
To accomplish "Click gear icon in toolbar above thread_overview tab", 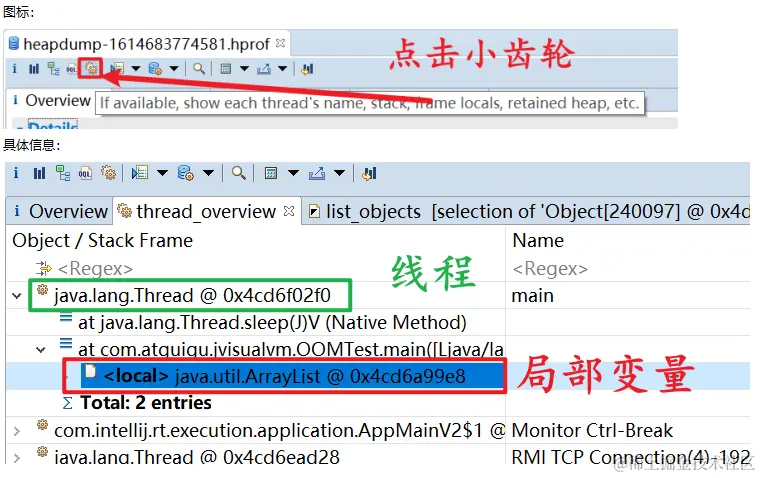I will pos(108,173).
